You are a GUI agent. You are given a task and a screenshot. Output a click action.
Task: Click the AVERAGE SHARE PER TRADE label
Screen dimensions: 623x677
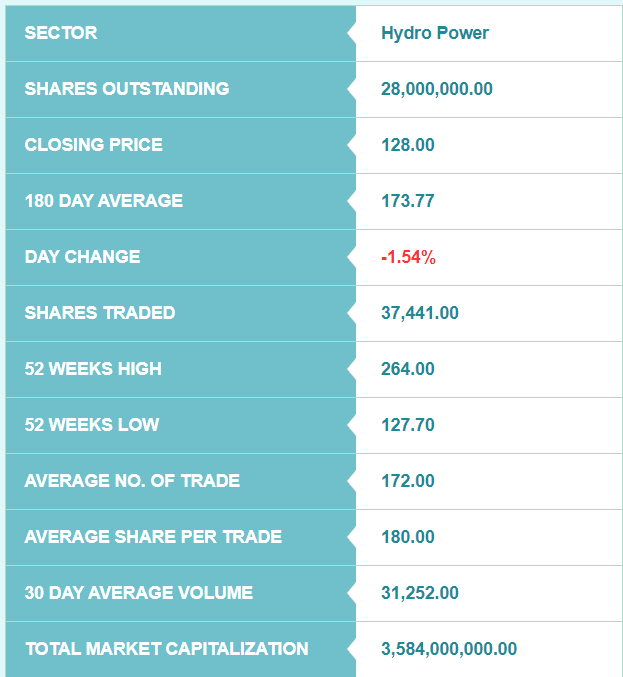[x=153, y=537]
